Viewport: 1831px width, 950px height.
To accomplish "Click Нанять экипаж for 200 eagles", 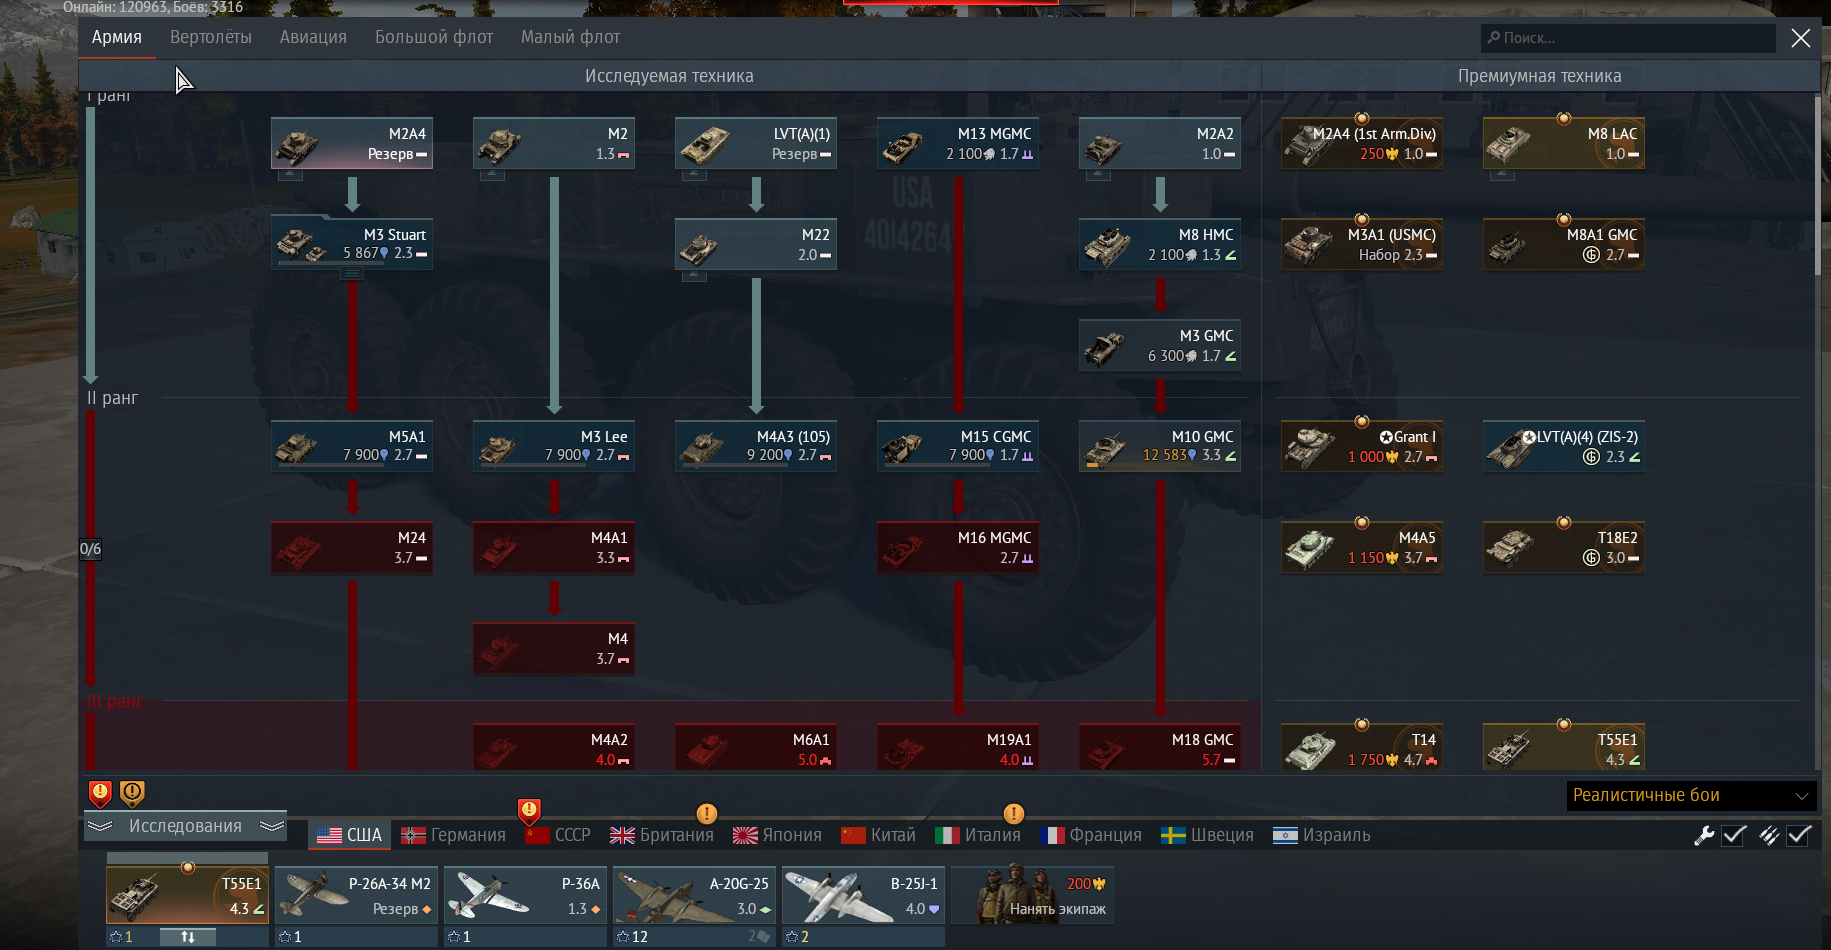I will pyautogui.click(x=1032, y=895).
